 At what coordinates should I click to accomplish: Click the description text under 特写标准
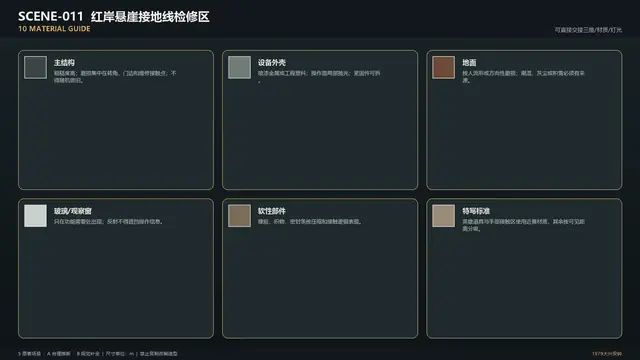523,225
